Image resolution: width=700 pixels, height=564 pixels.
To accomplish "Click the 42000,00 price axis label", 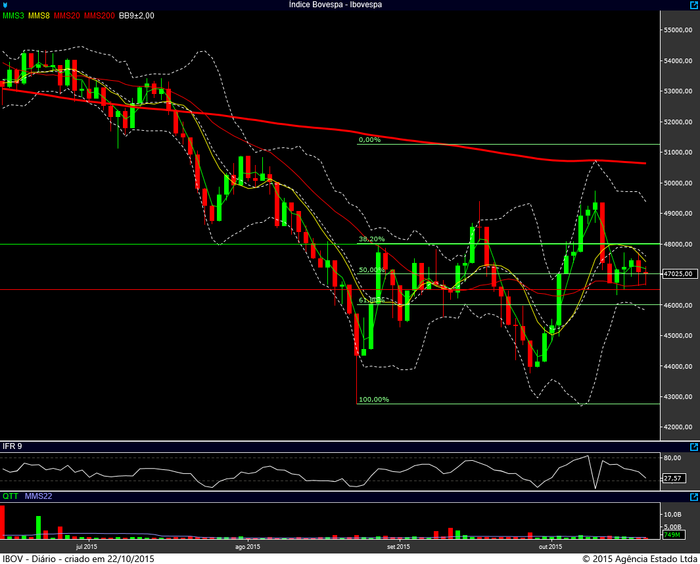I will click(678, 427).
